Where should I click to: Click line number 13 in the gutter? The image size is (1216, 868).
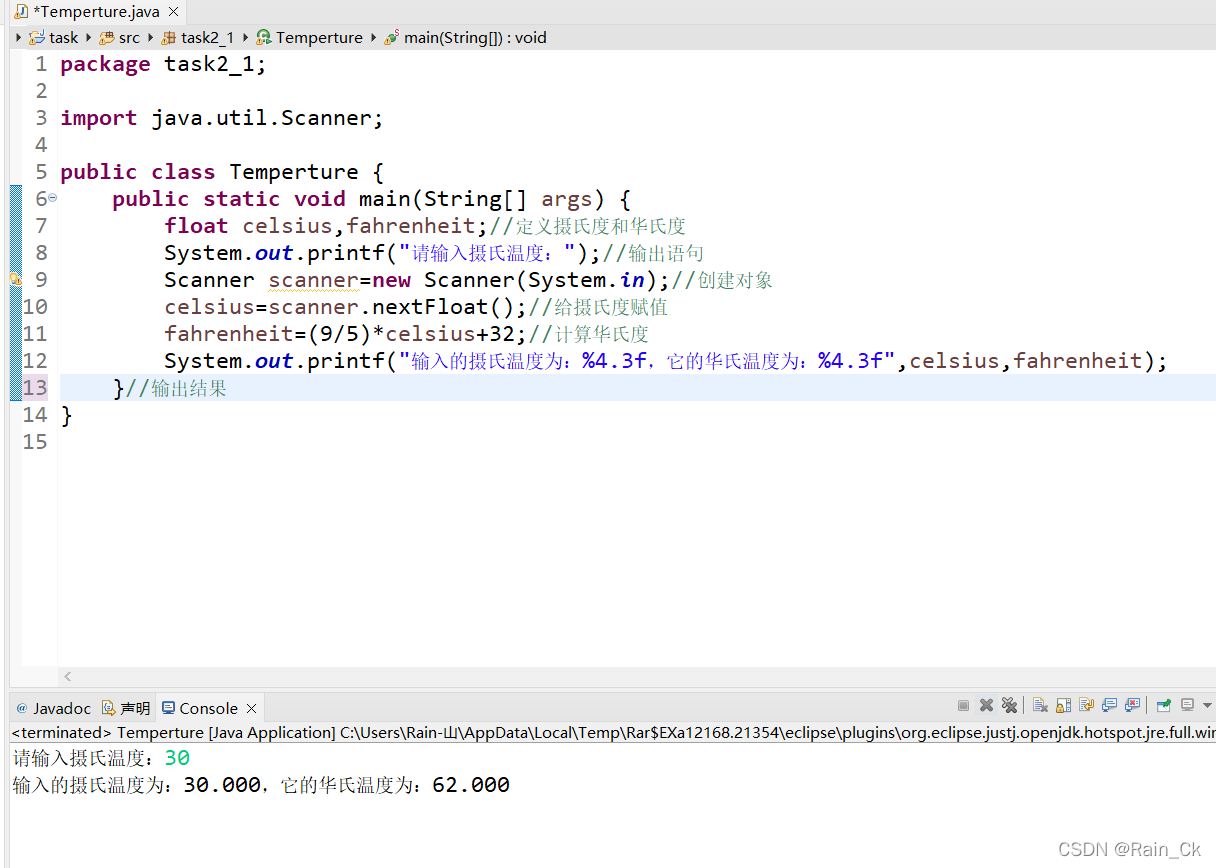pos(34,387)
